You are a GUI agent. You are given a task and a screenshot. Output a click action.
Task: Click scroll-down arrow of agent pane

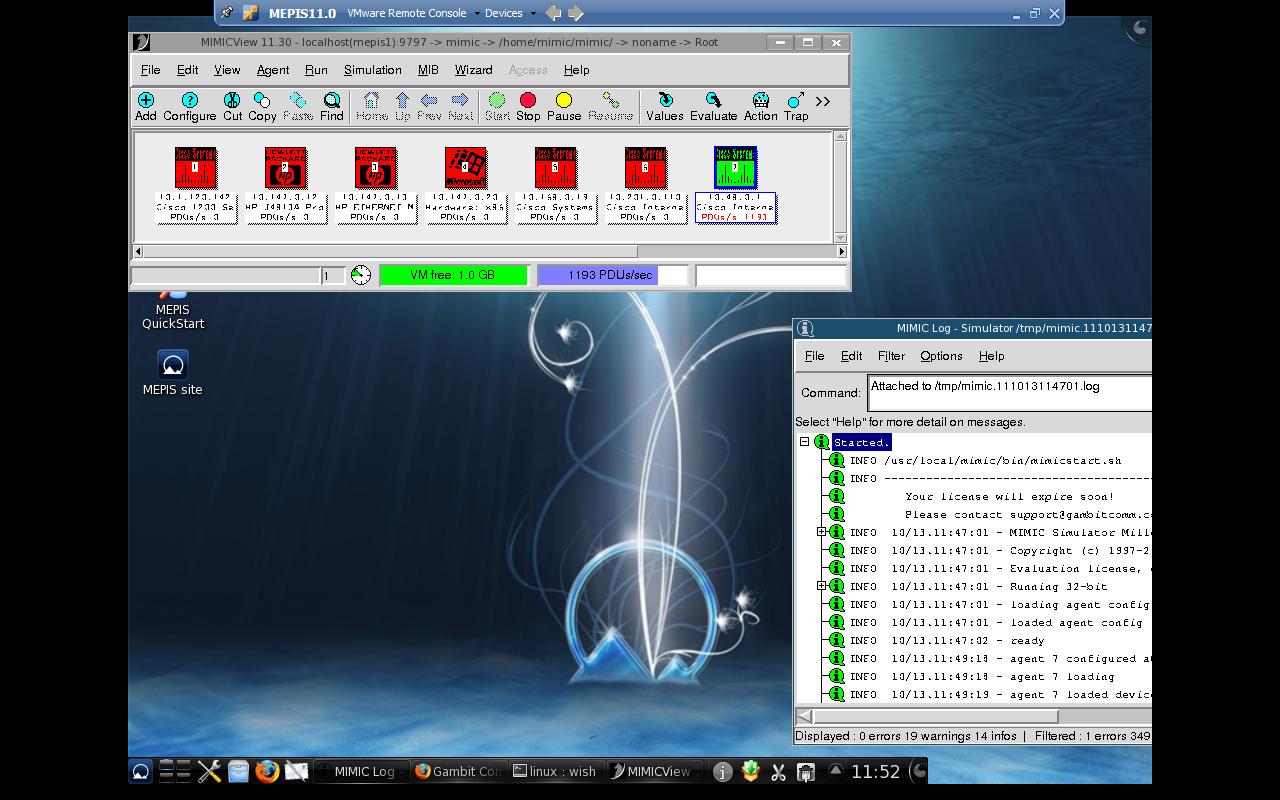click(x=841, y=237)
